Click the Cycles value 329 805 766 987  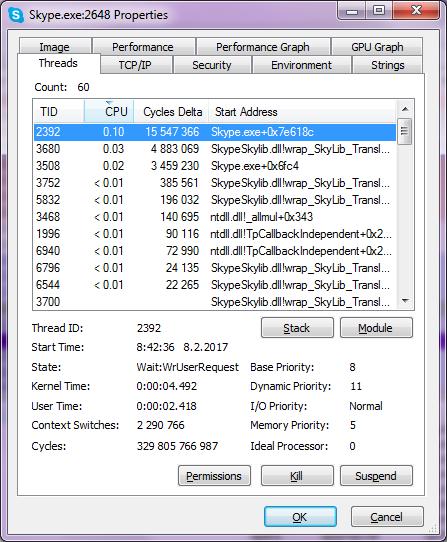(177, 446)
